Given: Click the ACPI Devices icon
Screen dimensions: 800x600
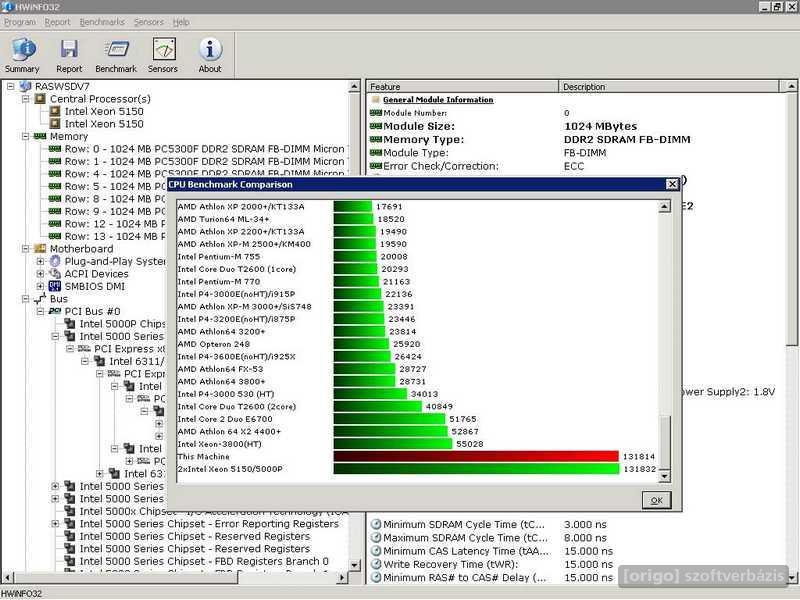Looking at the screenshot, I should 55,274.
